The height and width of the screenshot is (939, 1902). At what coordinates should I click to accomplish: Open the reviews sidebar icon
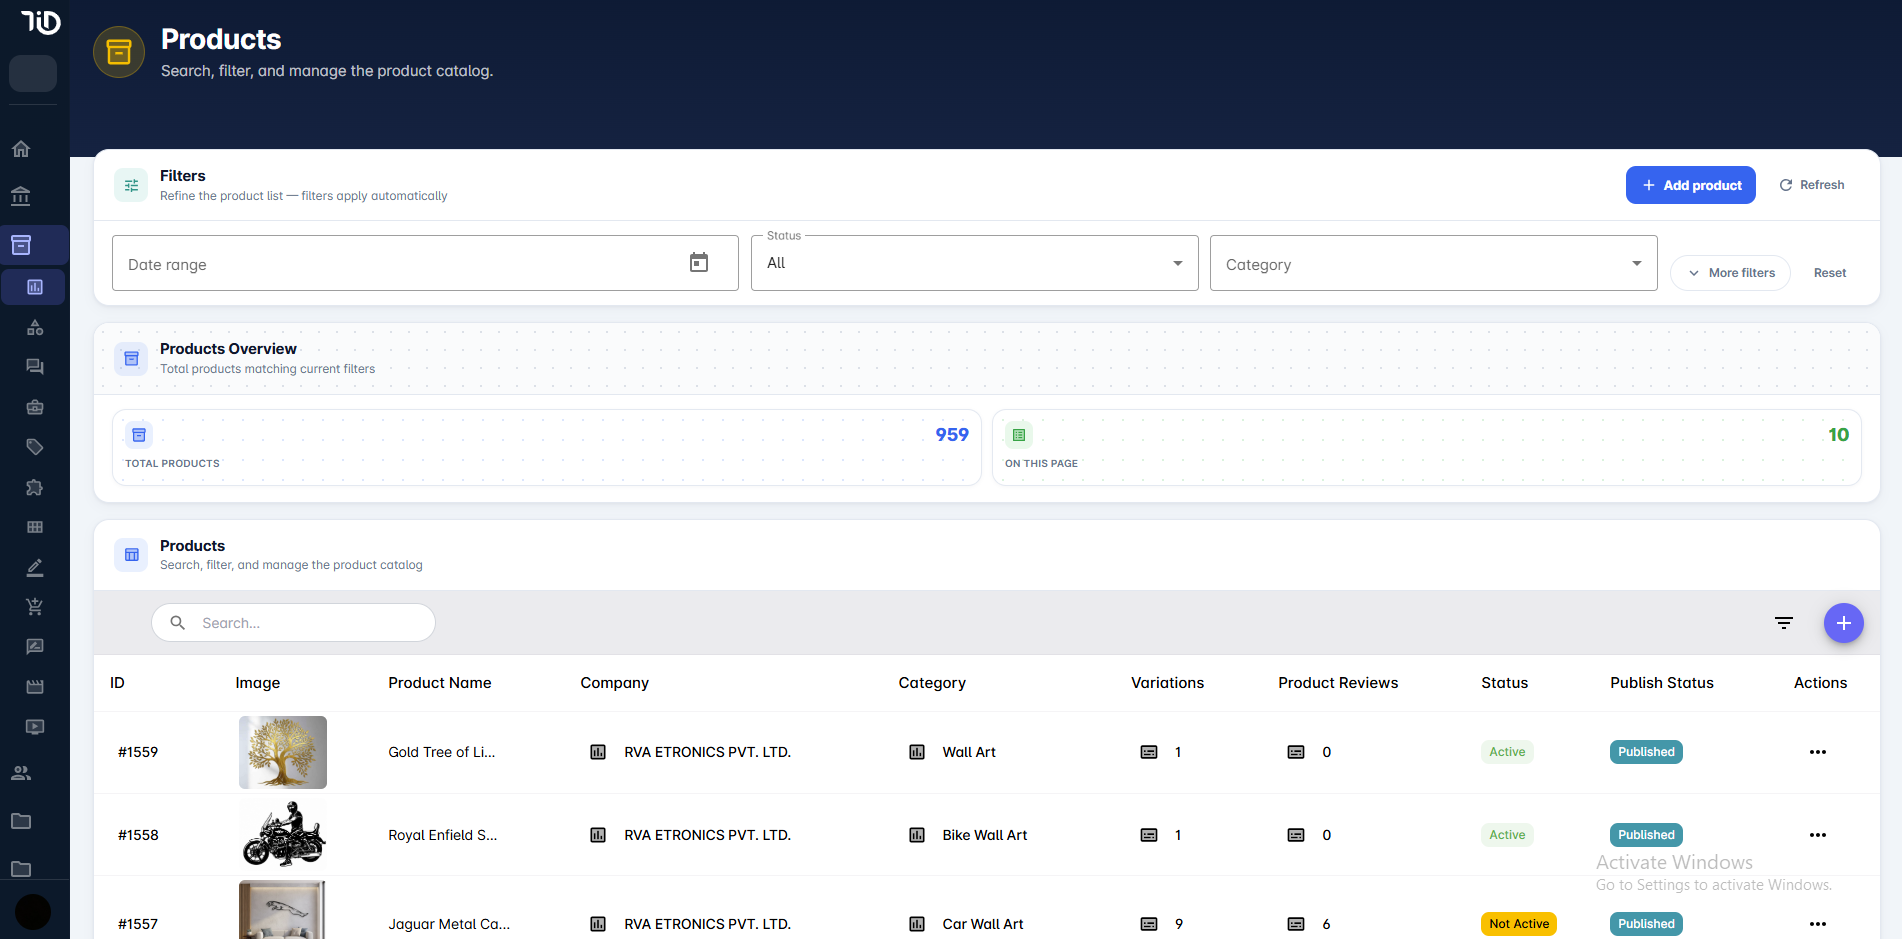pos(35,647)
